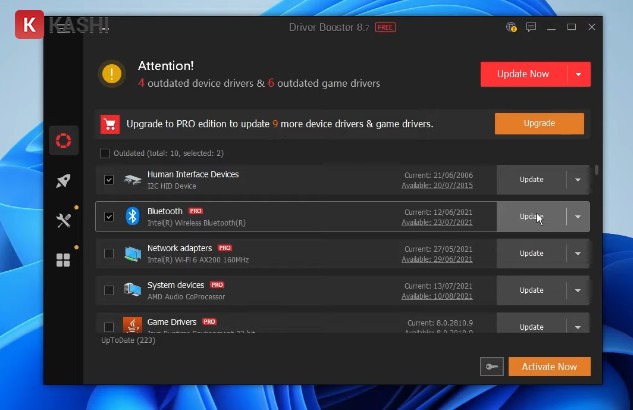Click the Bluetooth device icon

point(132,216)
